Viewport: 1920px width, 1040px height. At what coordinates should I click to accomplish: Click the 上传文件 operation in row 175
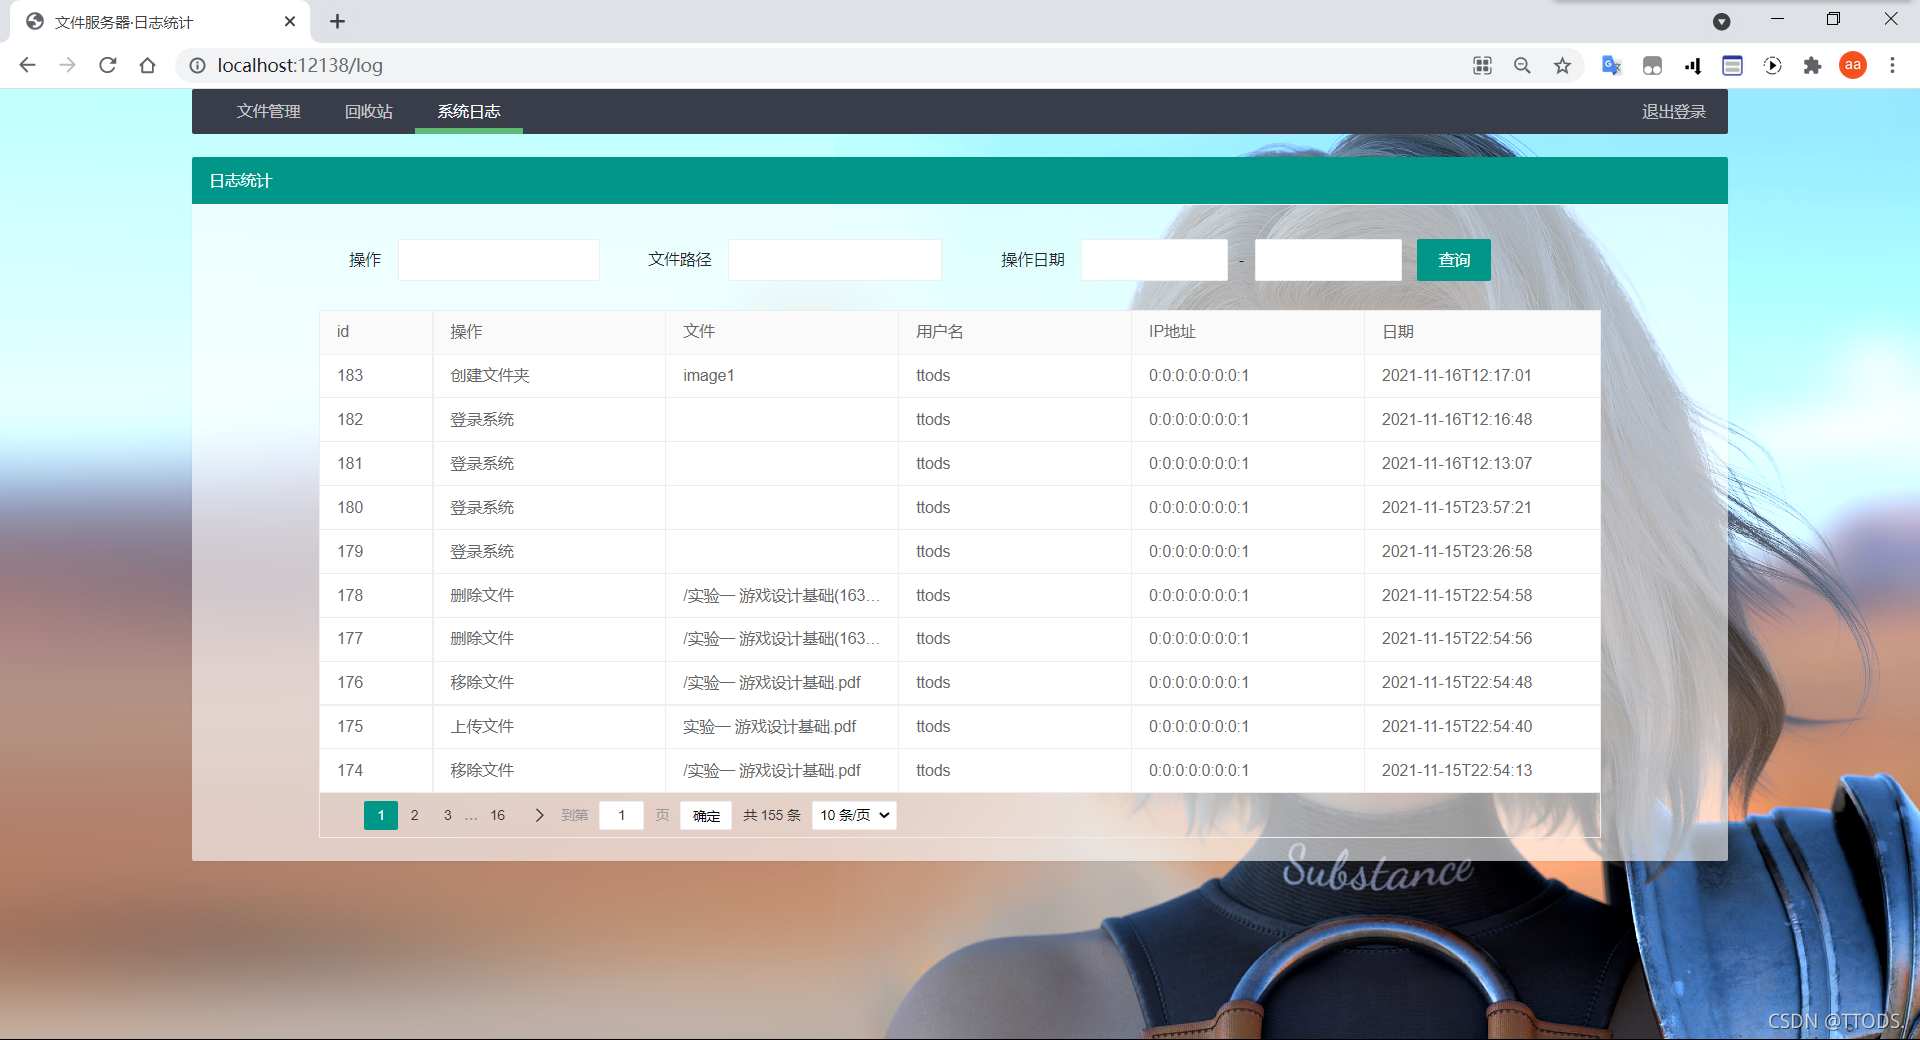pyautogui.click(x=482, y=727)
